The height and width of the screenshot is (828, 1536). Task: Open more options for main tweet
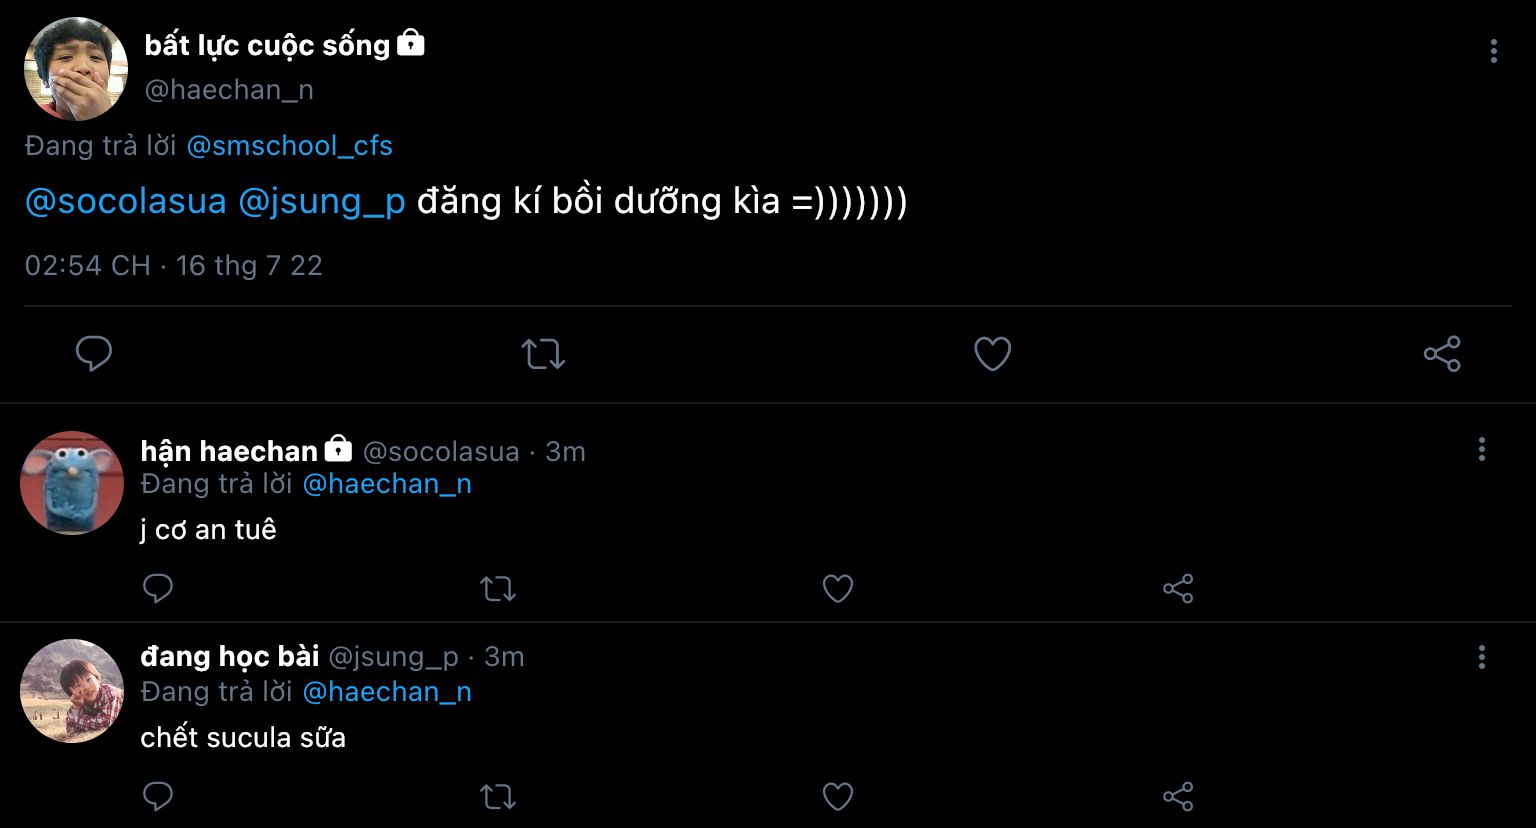click(1493, 51)
